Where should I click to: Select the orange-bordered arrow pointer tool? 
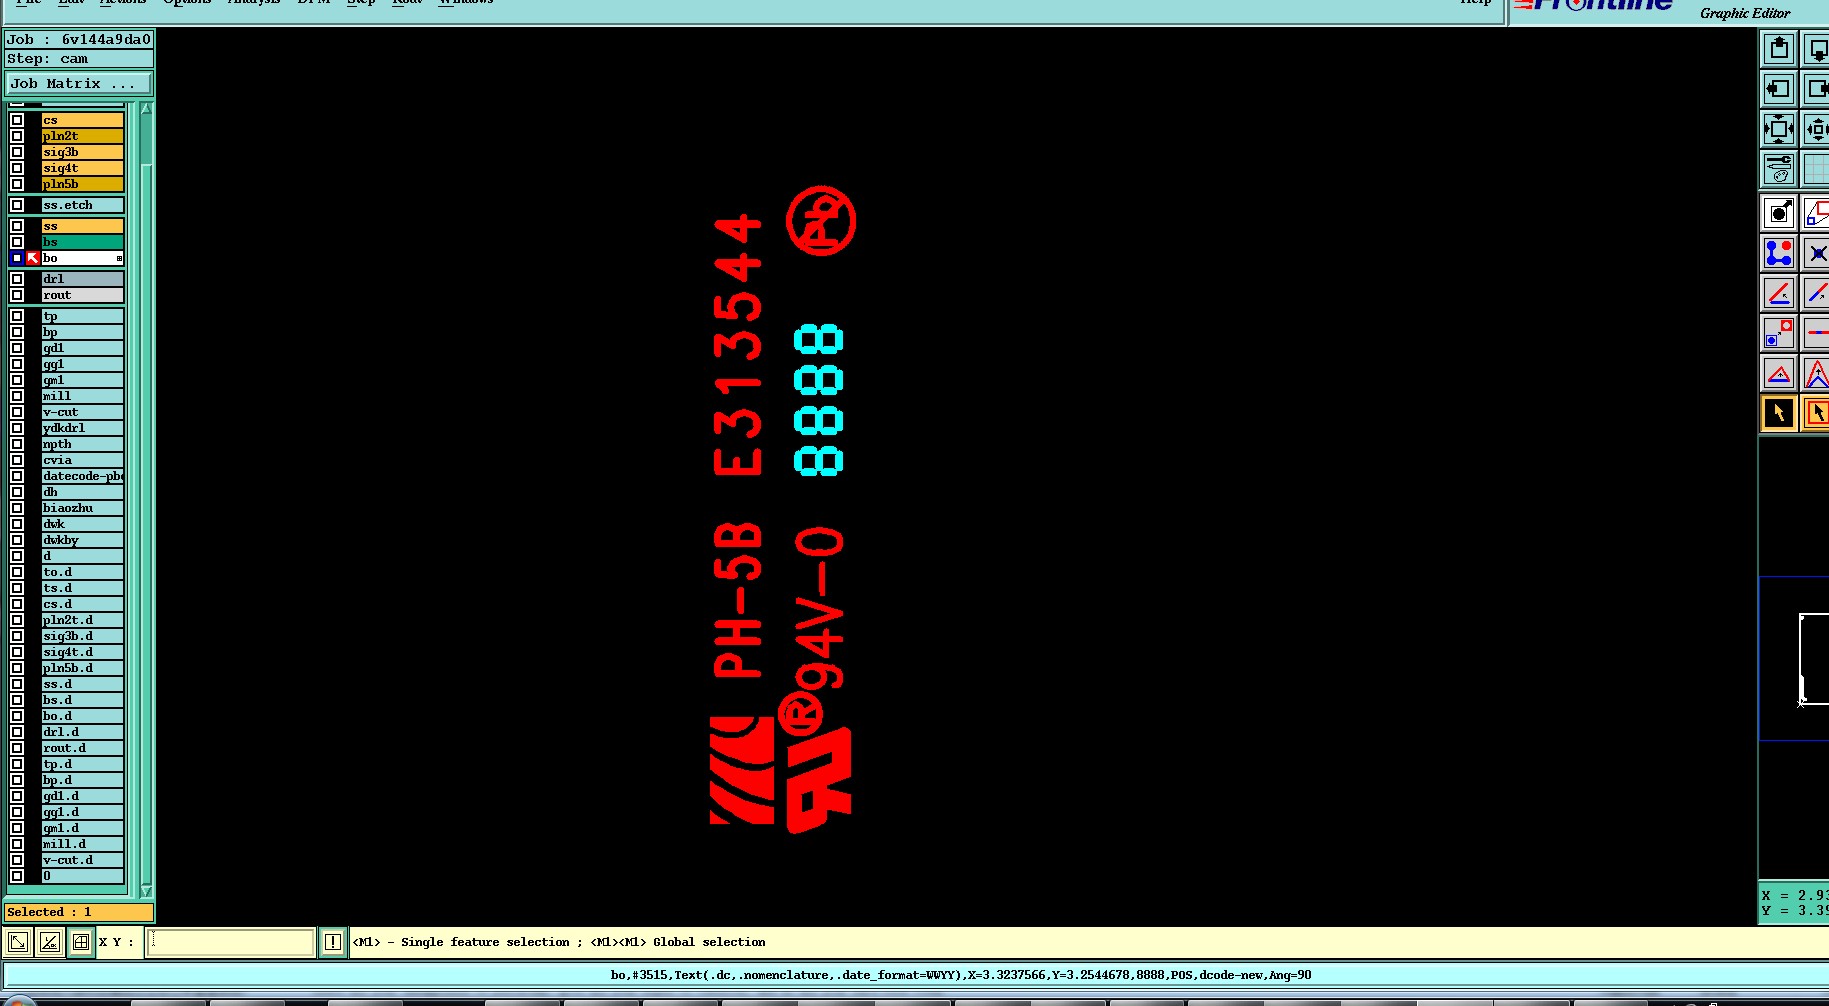tap(1816, 413)
